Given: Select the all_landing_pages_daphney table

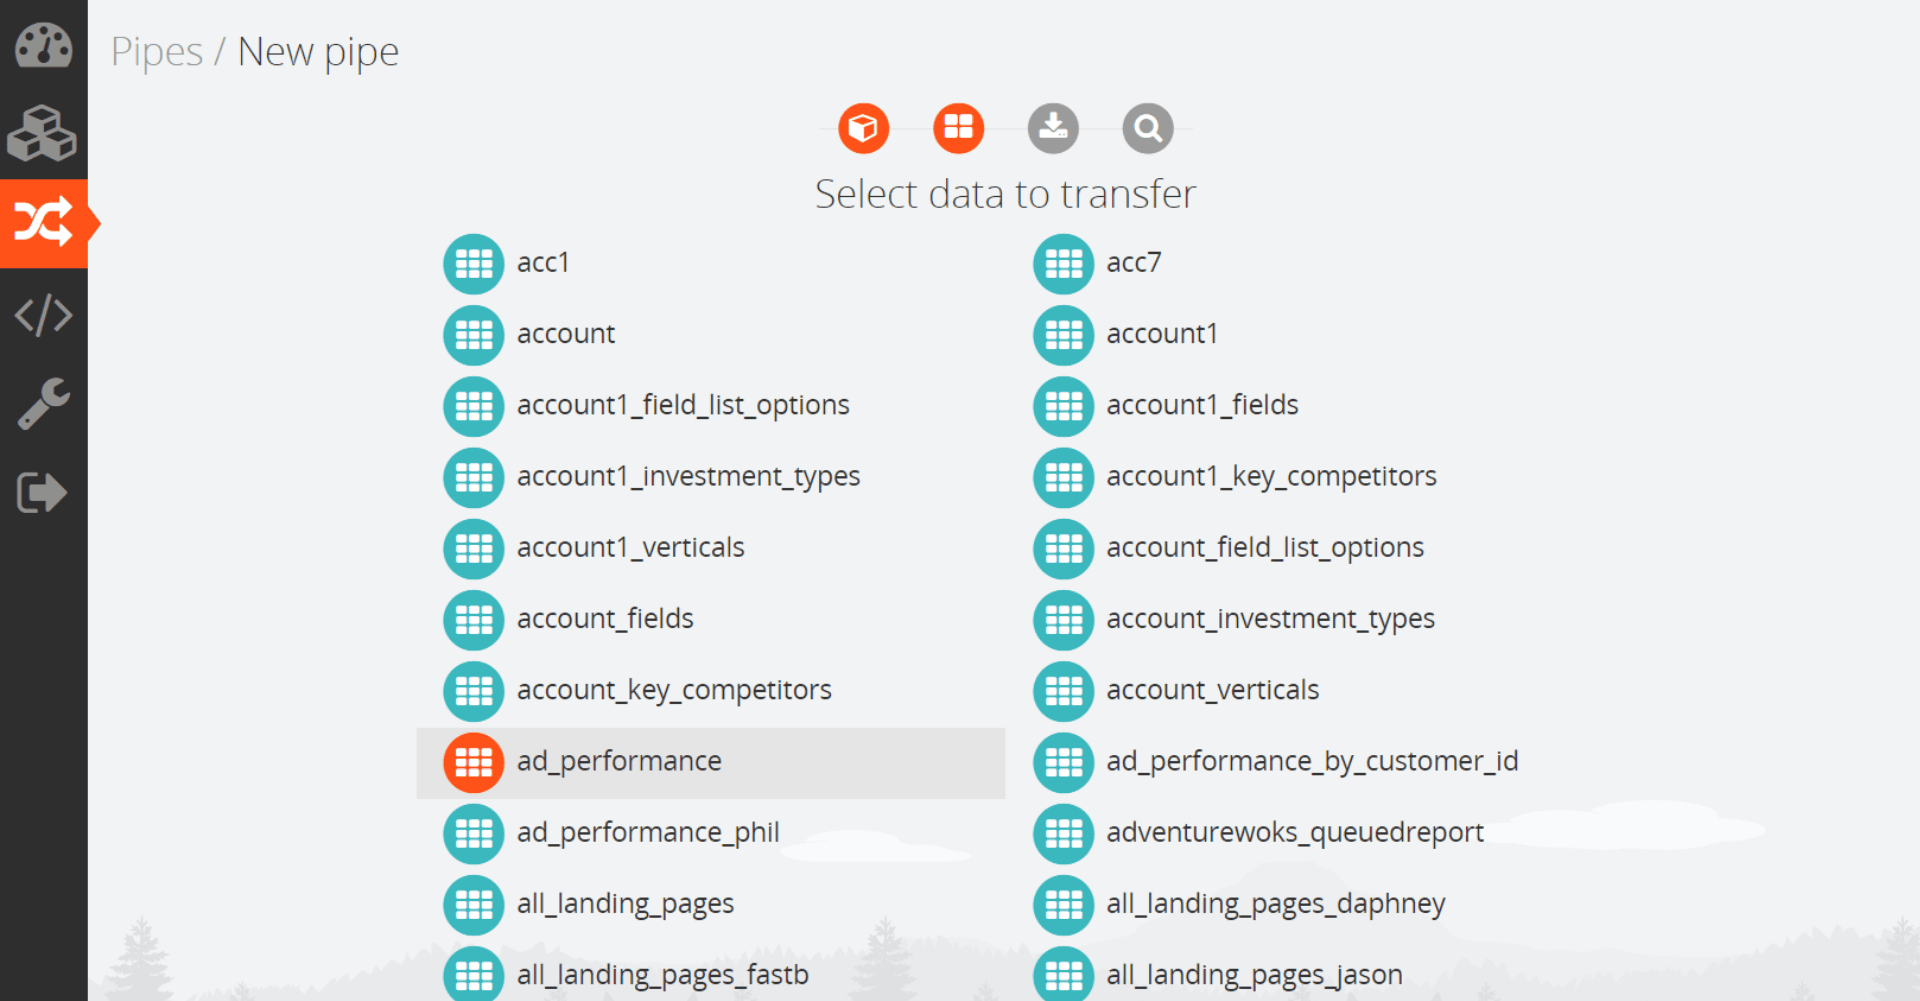Looking at the screenshot, I should [x=1275, y=904].
